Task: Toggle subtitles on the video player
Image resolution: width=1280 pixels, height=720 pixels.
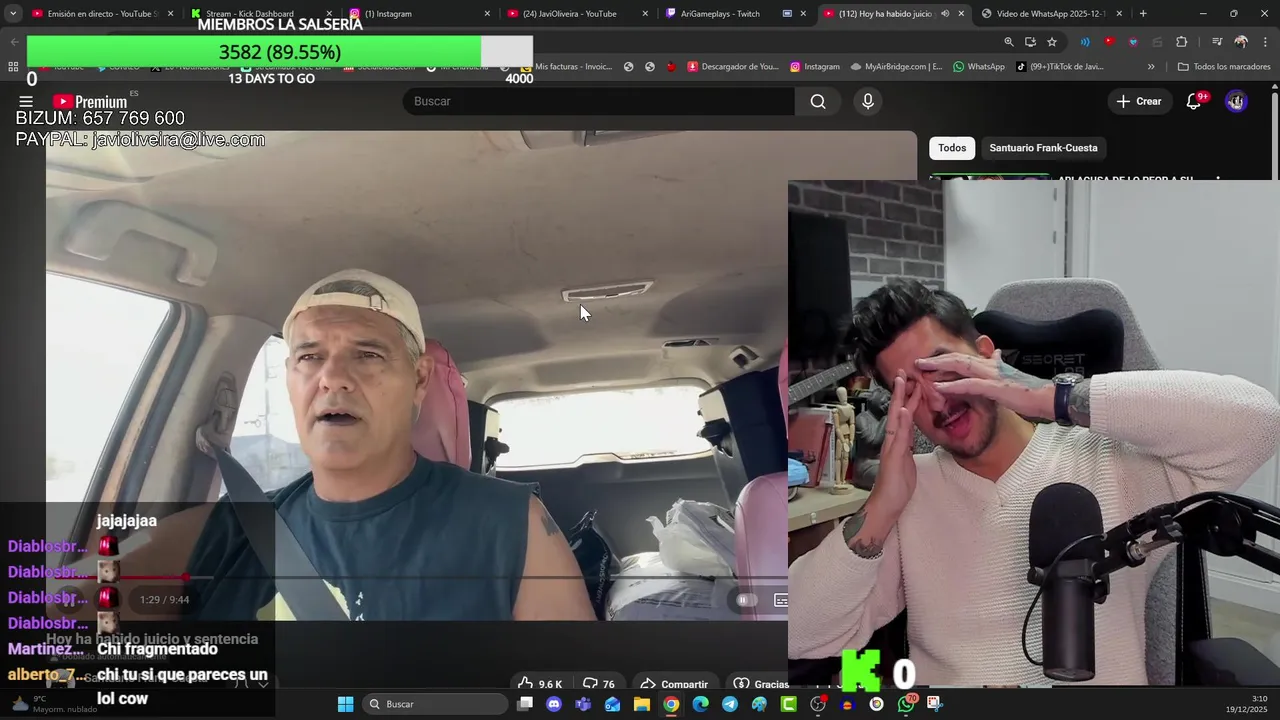Action: (x=781, y=600)
